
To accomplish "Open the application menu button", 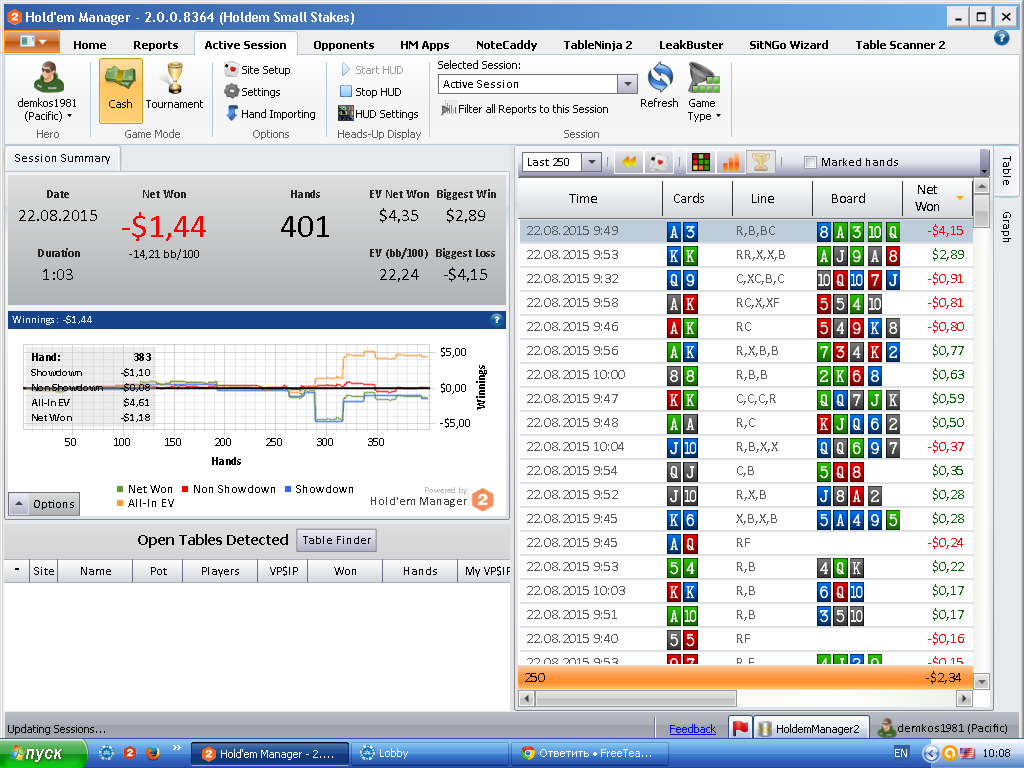I will [32, 42].
